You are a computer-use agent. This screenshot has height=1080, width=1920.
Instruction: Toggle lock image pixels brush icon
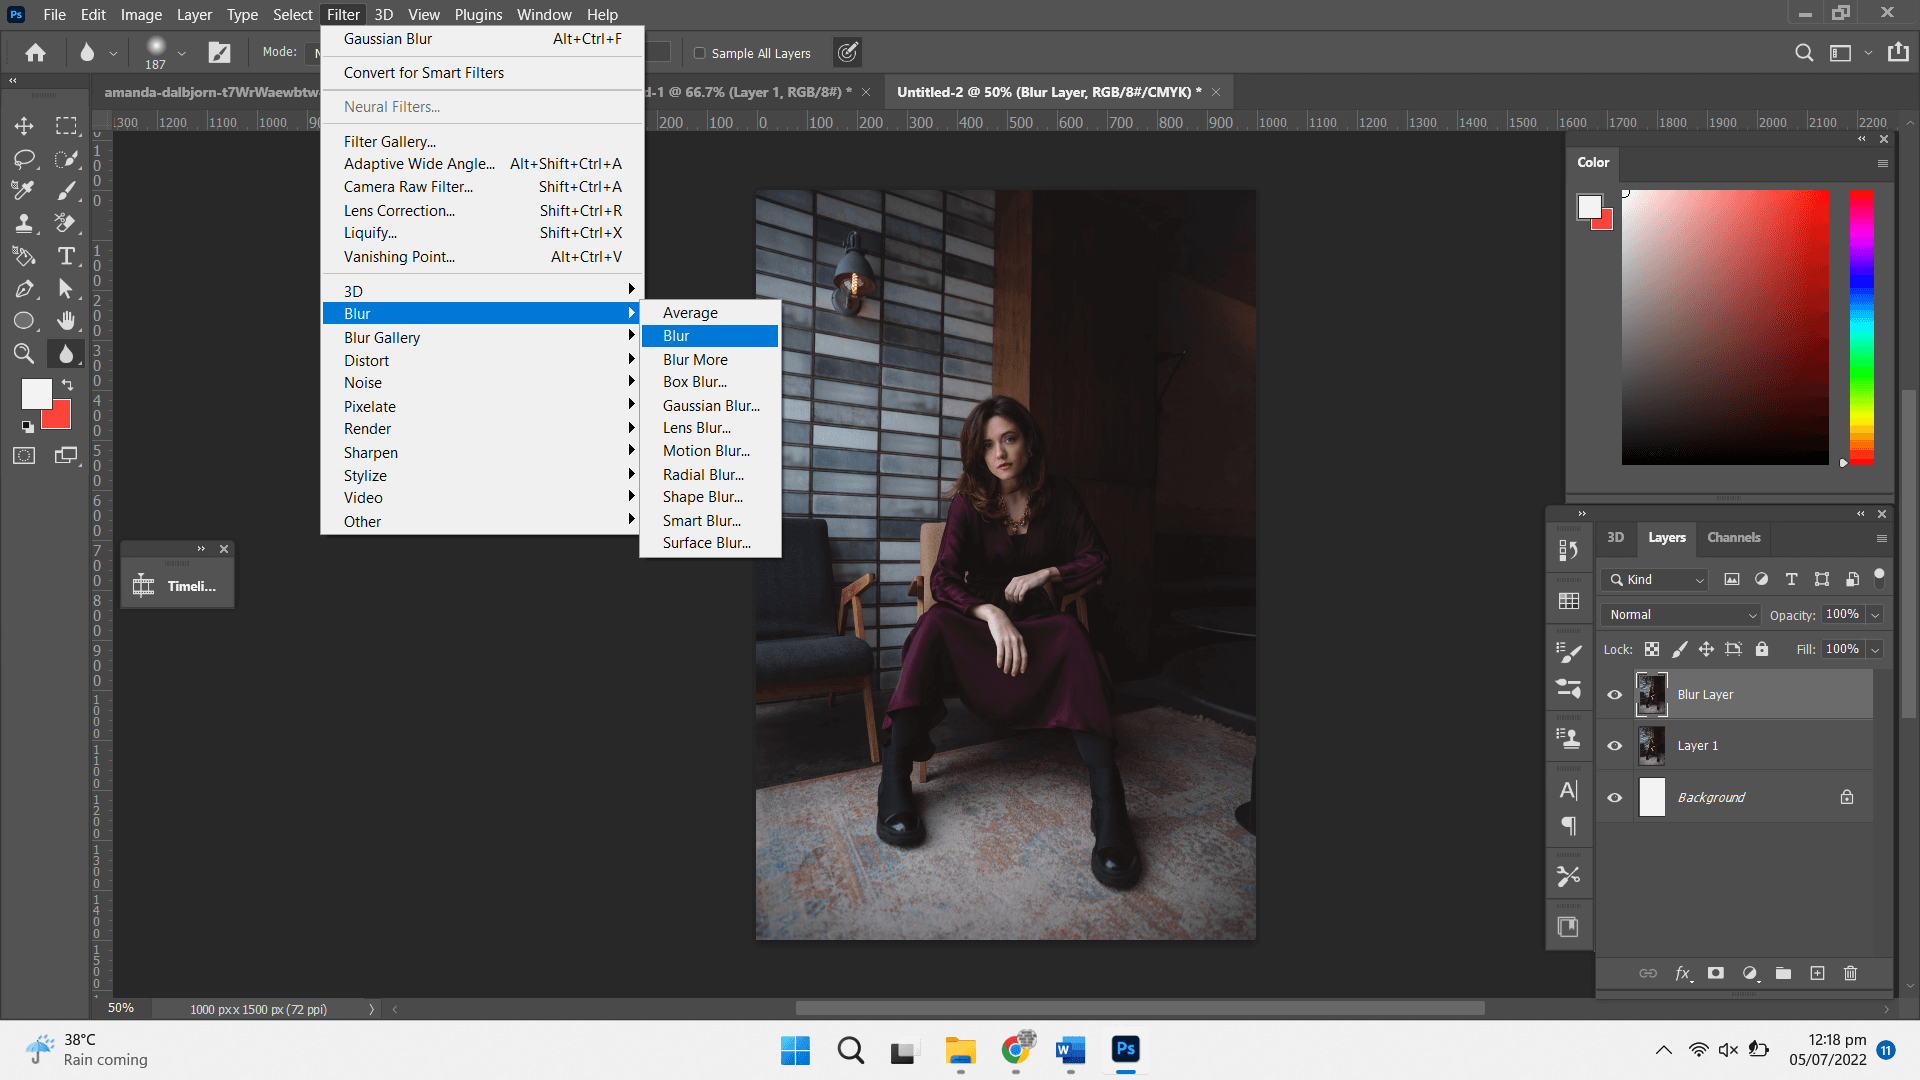[x=1680, y=649]
